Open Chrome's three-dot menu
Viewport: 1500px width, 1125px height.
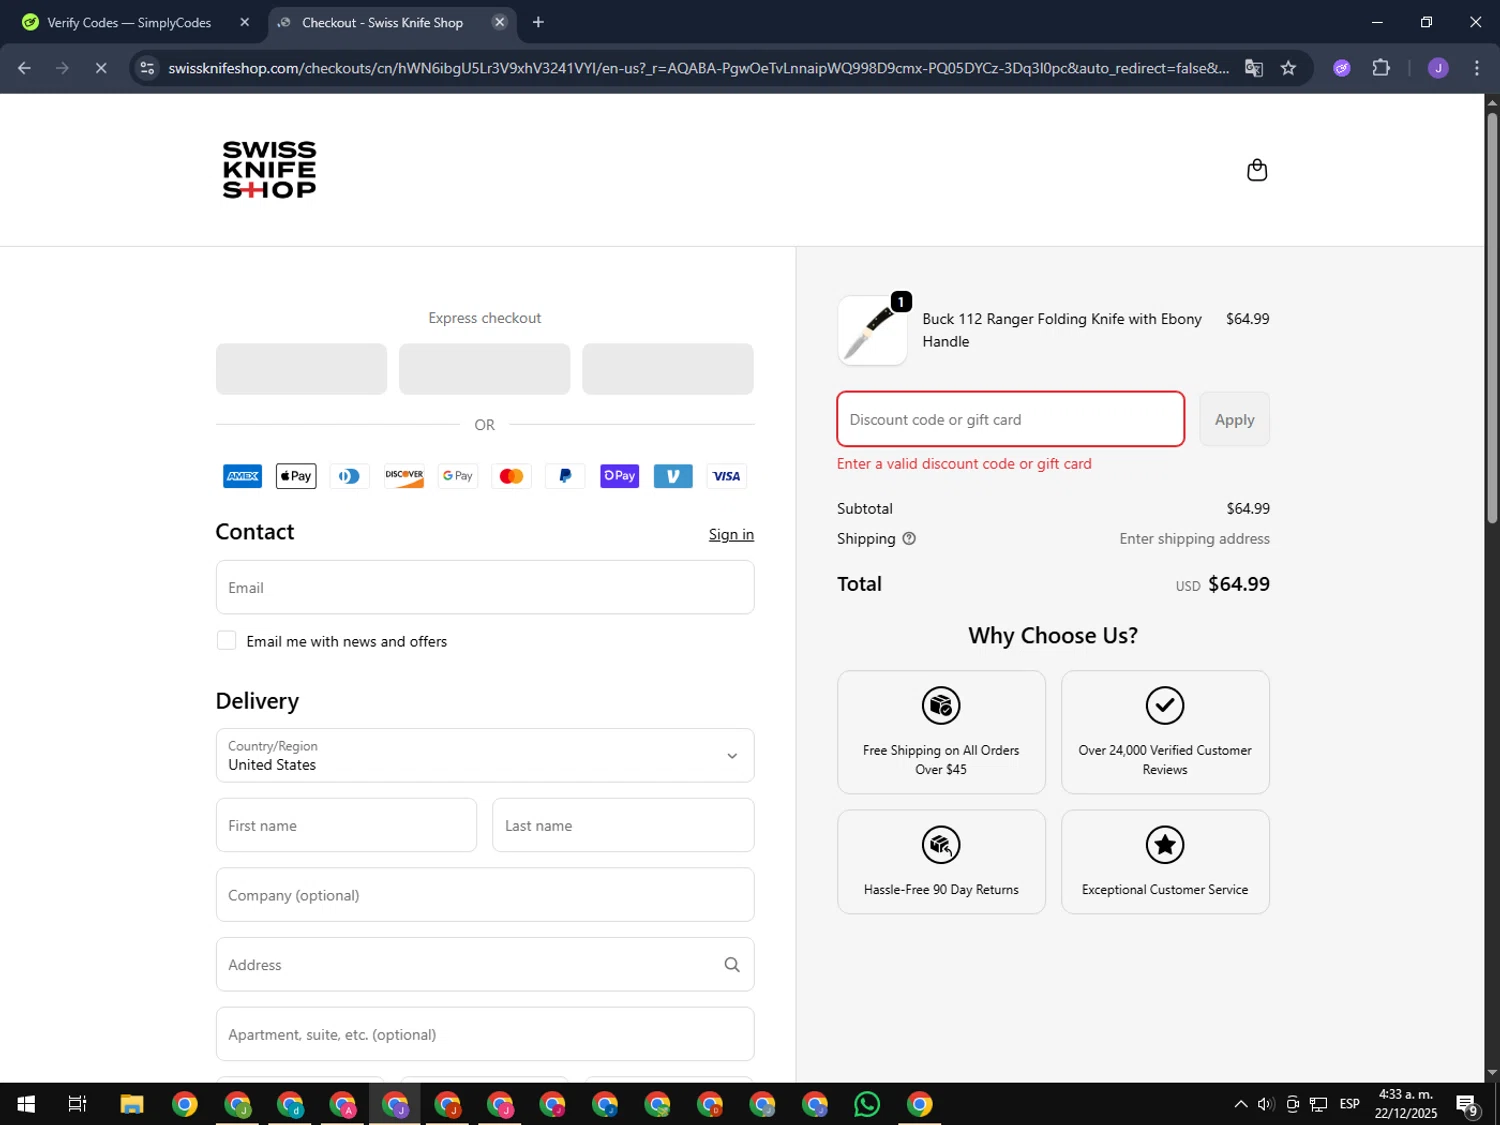point(1476,68)
